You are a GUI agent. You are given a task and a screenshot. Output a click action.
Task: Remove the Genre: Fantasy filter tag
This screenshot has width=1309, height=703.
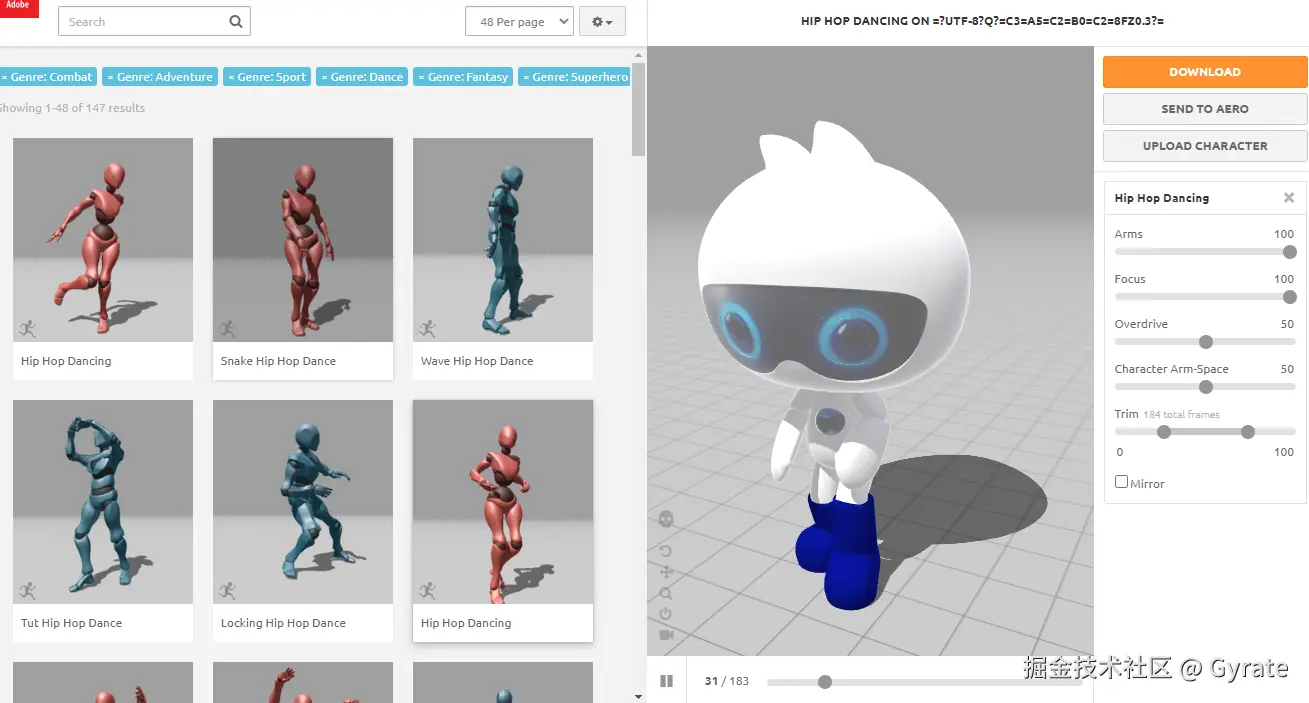point(421,77)
